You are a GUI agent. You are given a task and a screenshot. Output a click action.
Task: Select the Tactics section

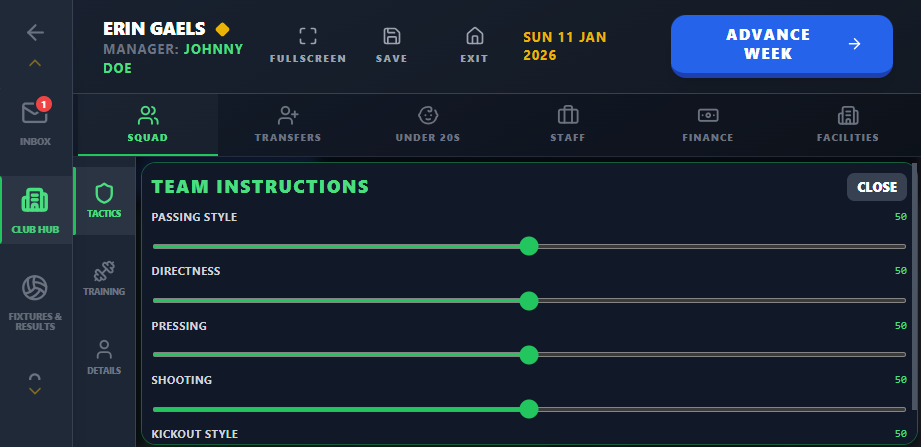[104, 200]
